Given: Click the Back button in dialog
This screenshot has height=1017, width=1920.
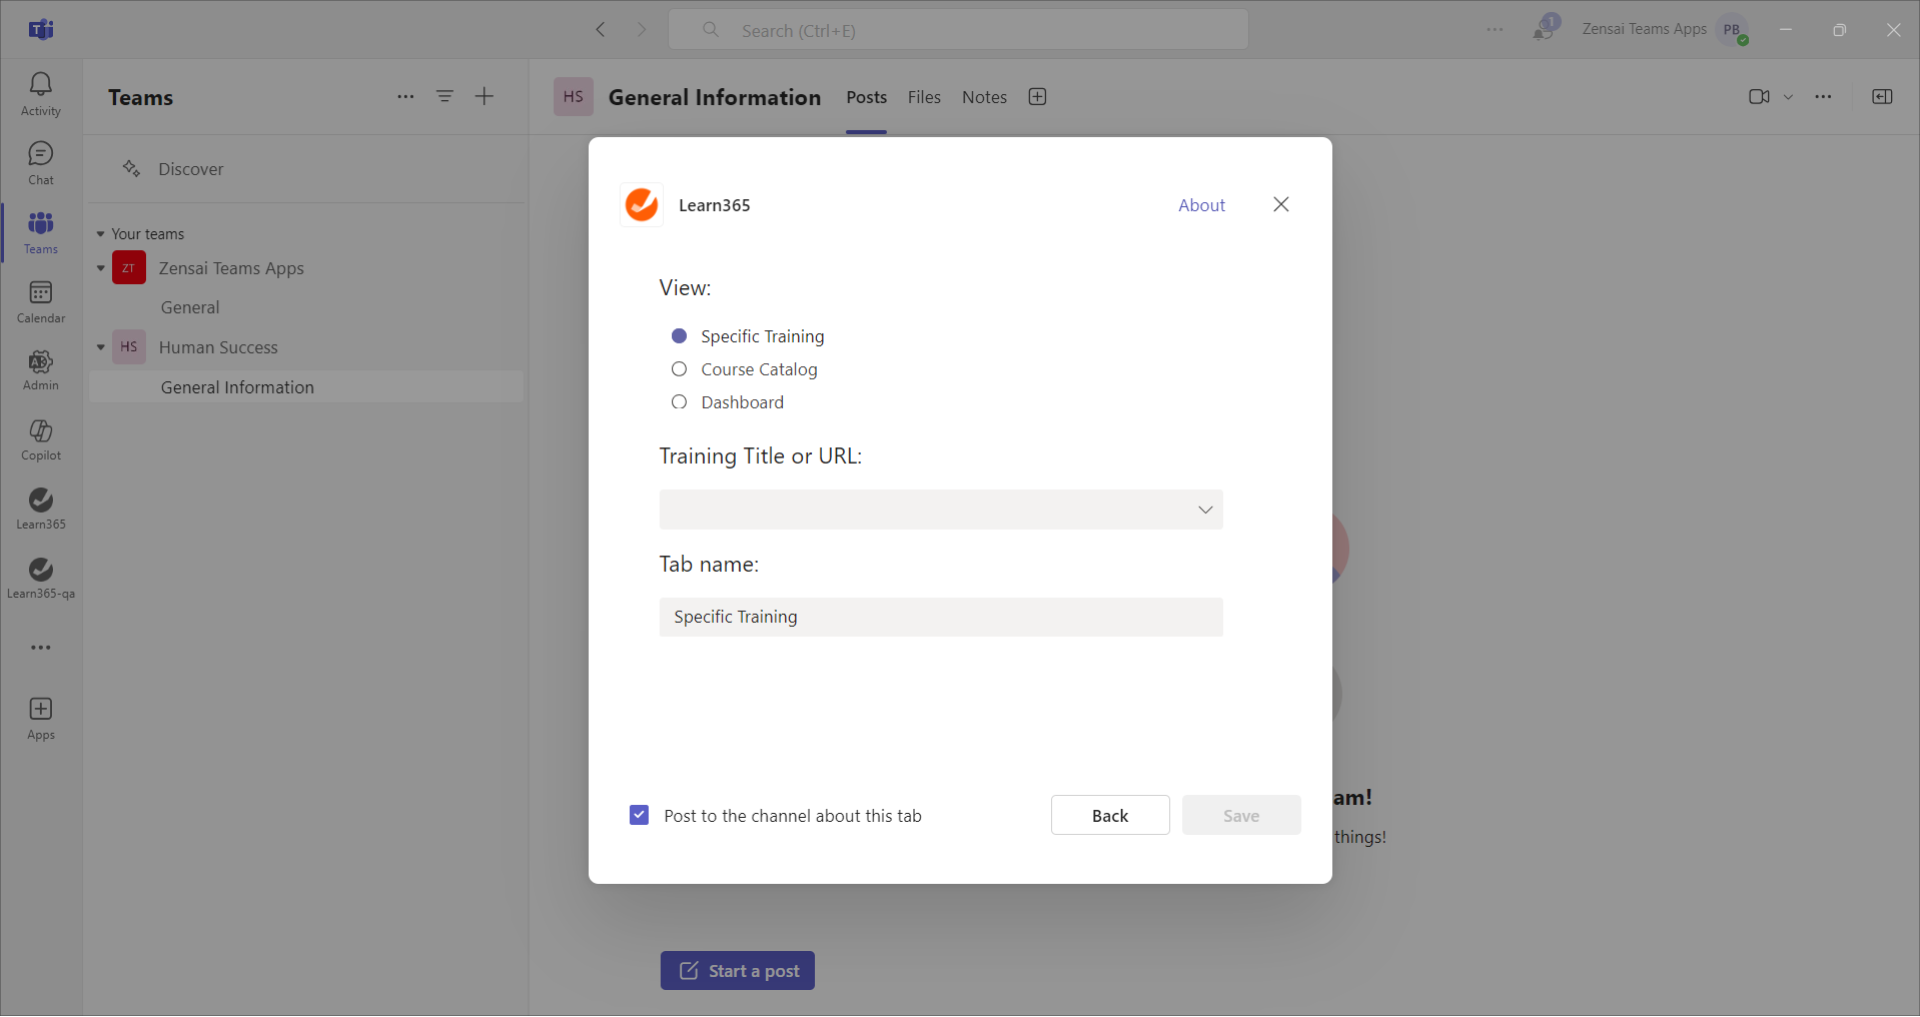Looking at the screenshot, I should (1109, 815).
